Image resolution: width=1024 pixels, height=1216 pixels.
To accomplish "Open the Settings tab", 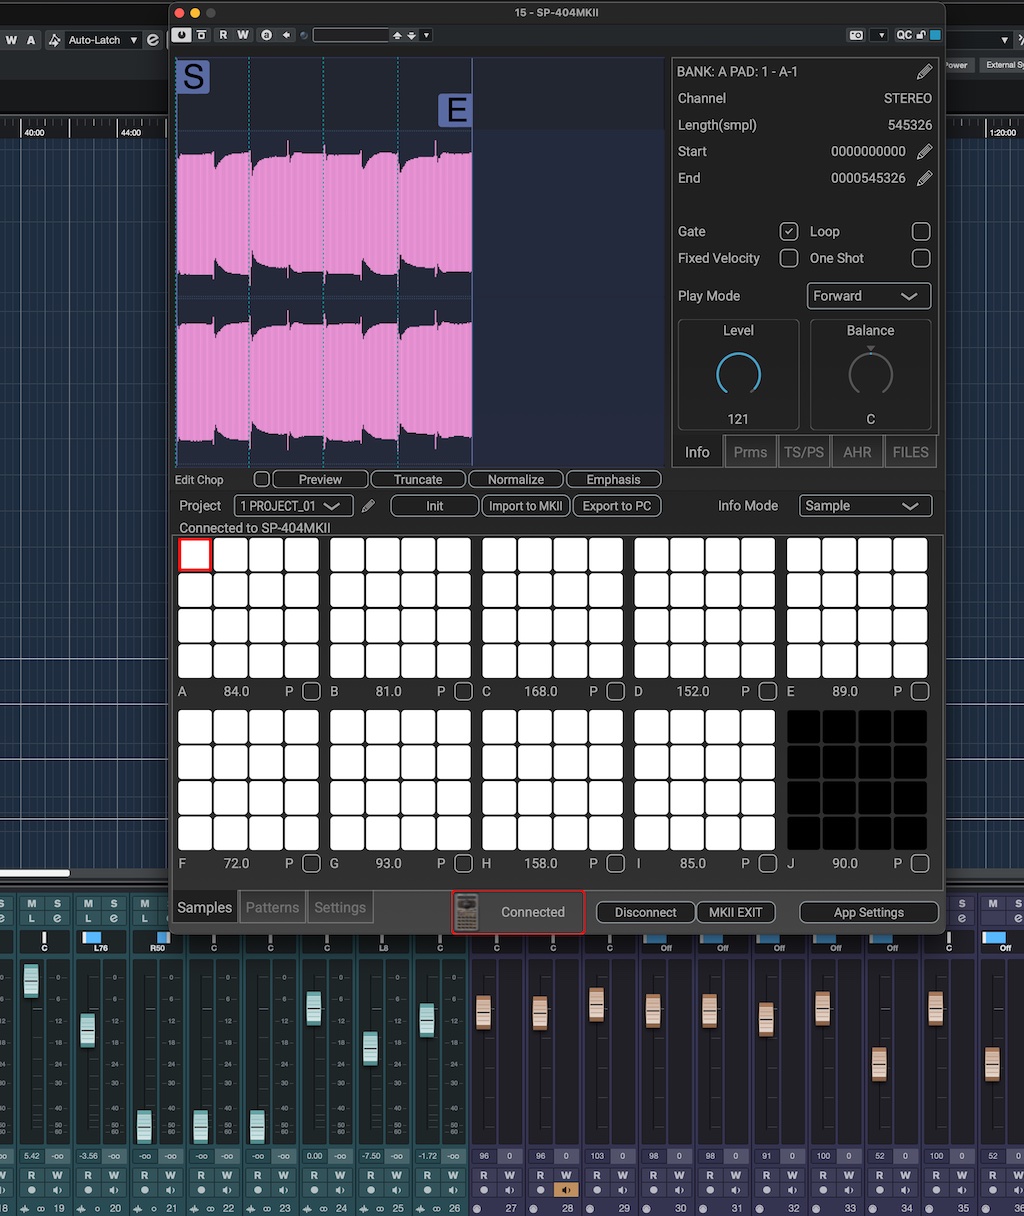I will [x=340, y=907].
